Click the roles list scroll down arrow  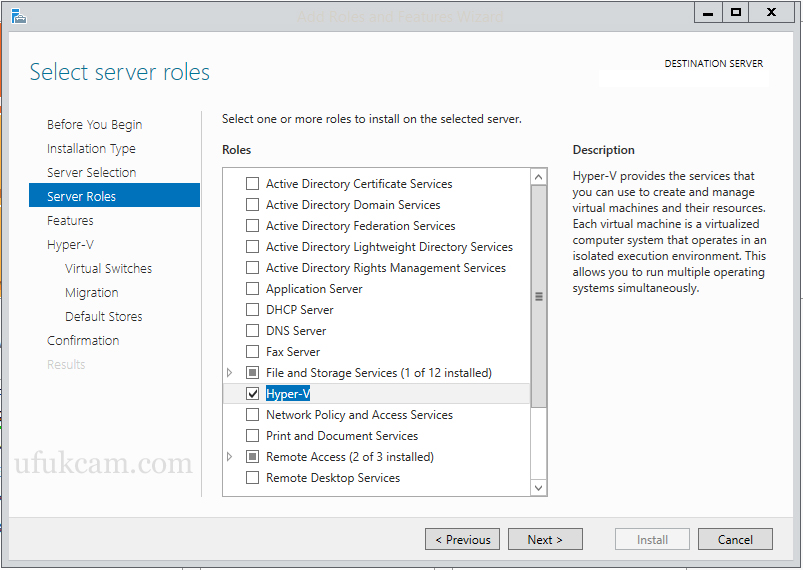pyautogui.click(x=538, y=488)
